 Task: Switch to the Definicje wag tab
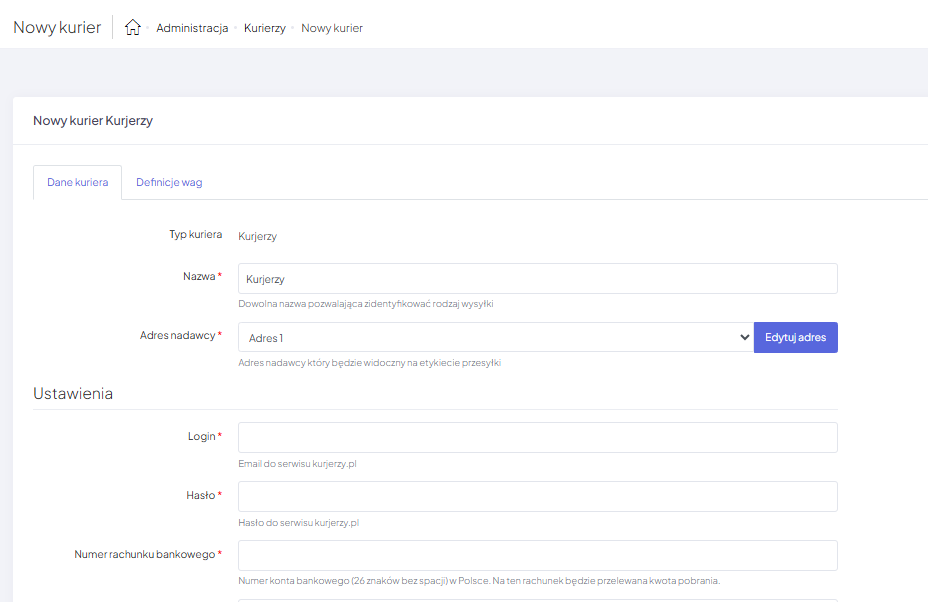tap(169, 182)
